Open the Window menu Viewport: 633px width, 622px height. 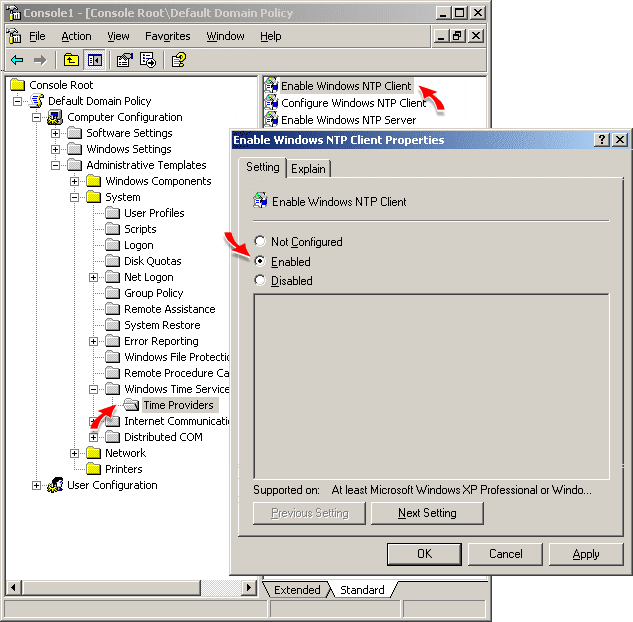pos(225,36)
